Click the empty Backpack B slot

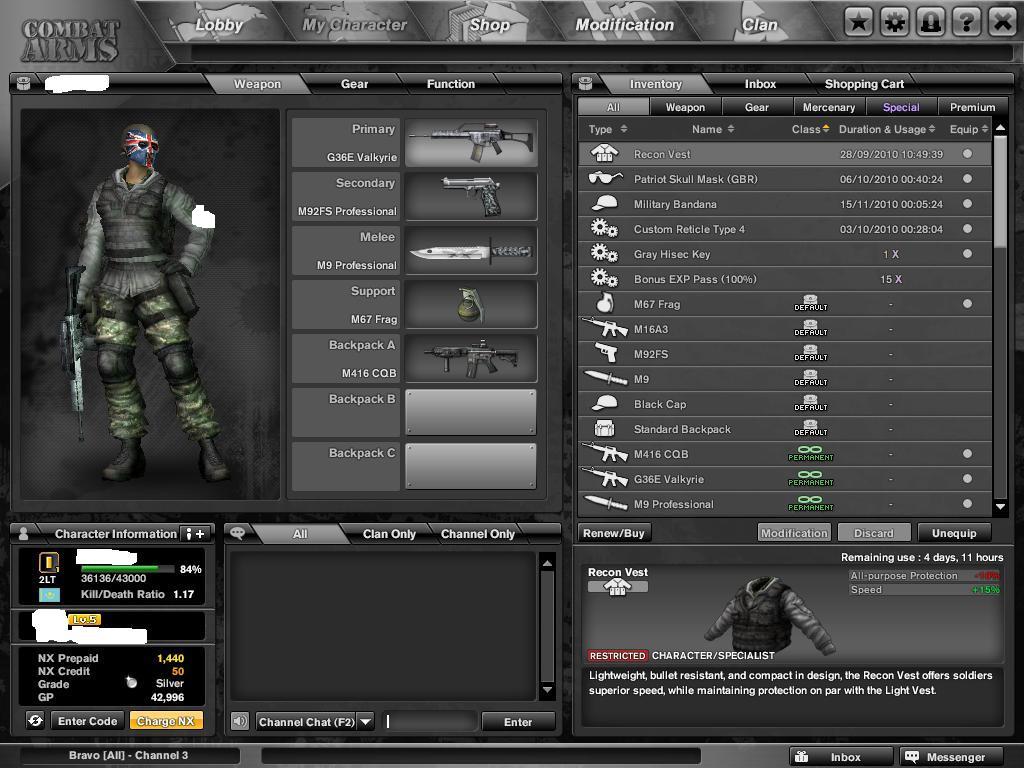[x=471, y=412]
